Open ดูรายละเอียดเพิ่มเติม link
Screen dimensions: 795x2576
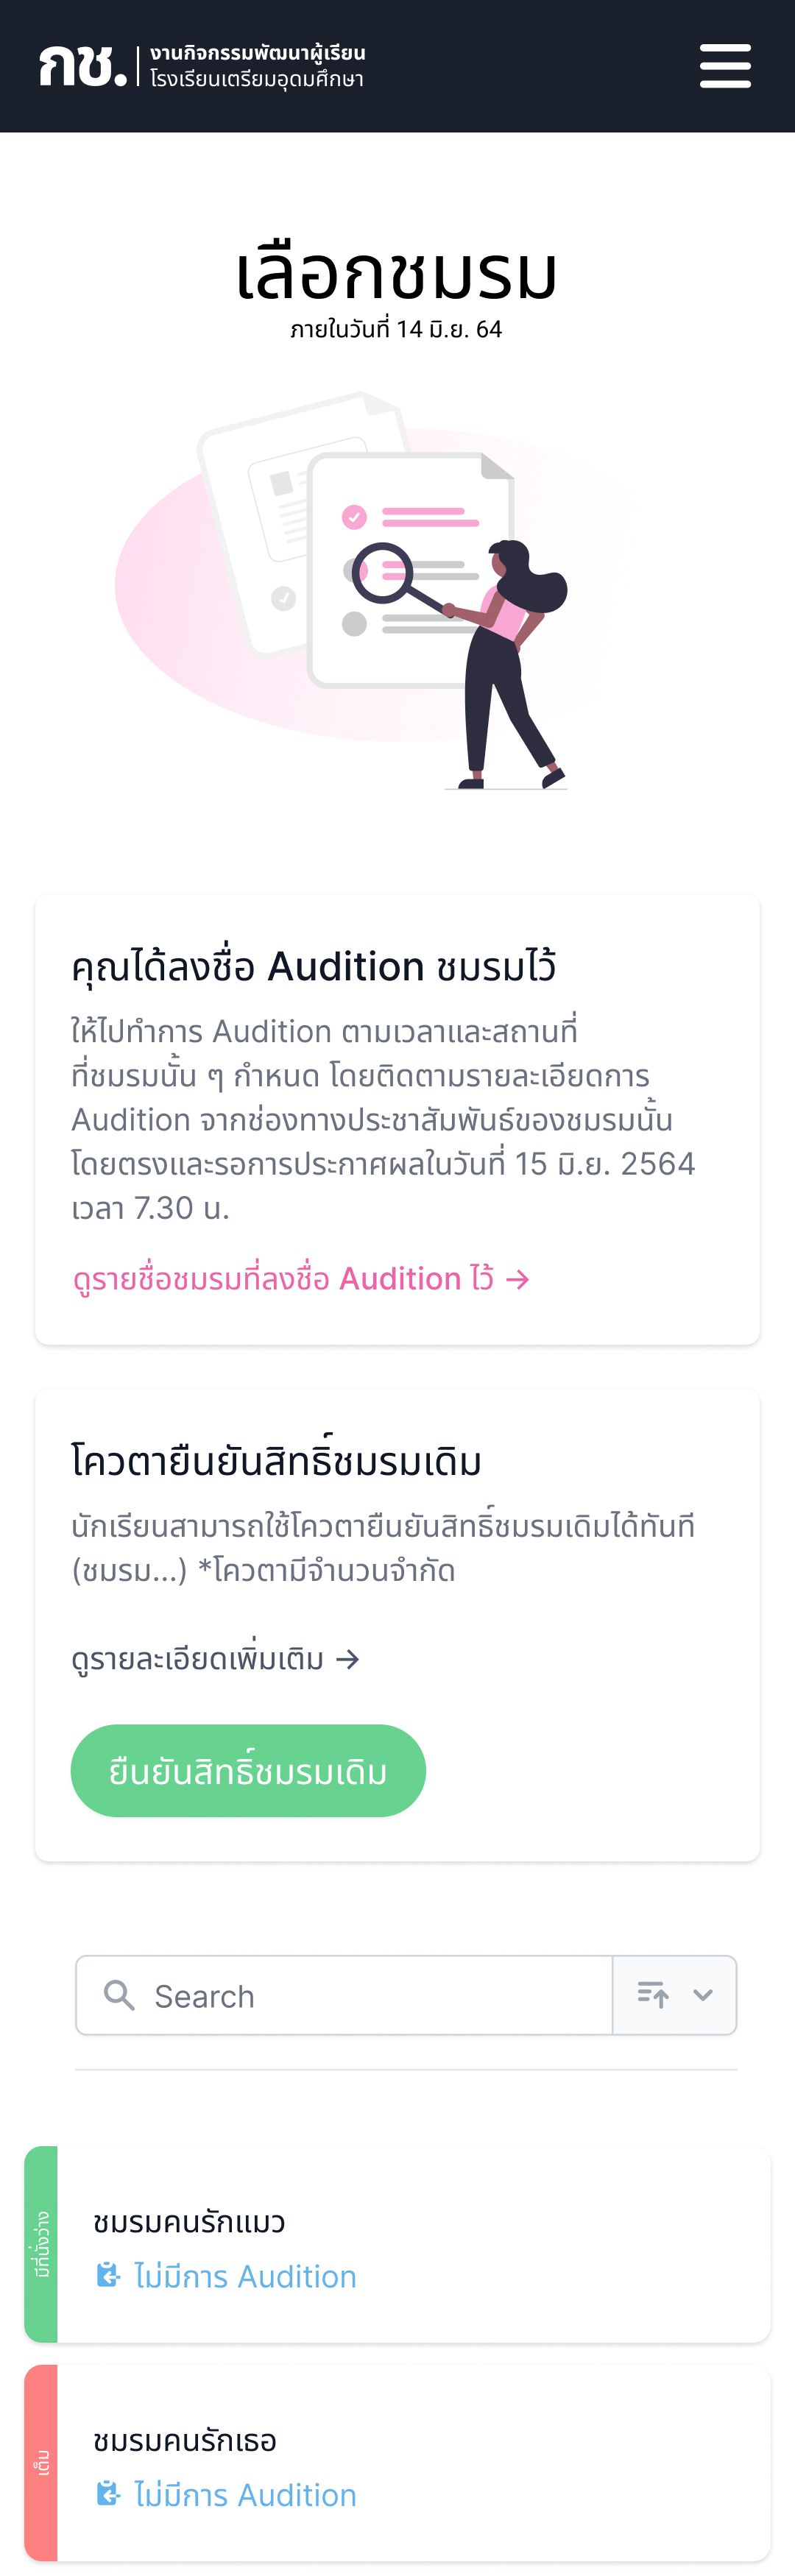tap(216, 1658)
